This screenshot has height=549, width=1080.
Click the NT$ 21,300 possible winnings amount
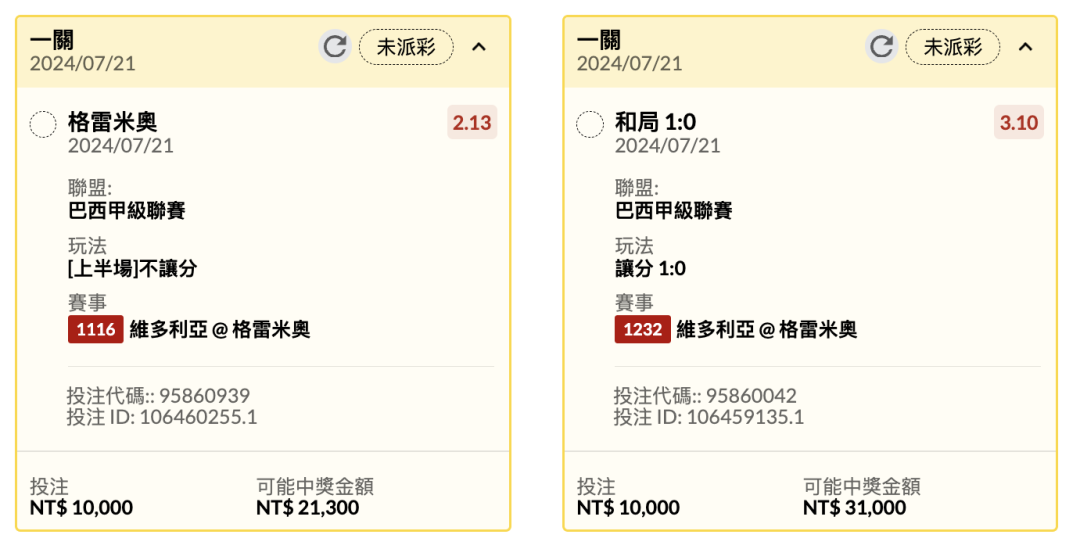[307, 508]
